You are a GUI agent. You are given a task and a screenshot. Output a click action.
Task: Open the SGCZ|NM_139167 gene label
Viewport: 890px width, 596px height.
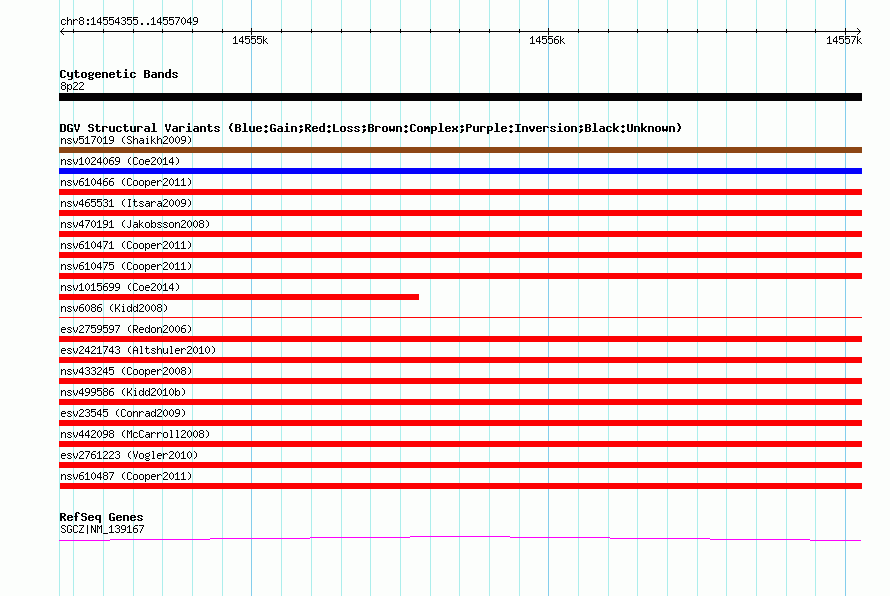(x=102, y=530)
